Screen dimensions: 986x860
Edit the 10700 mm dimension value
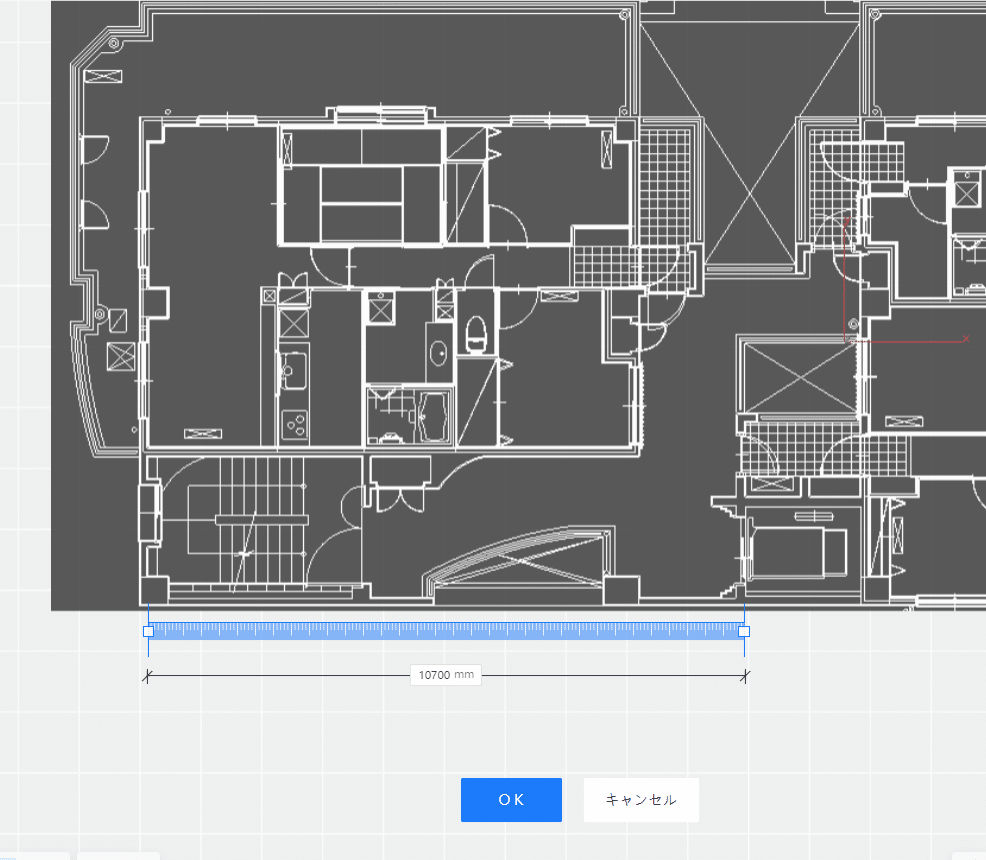[x=446, y=675]
